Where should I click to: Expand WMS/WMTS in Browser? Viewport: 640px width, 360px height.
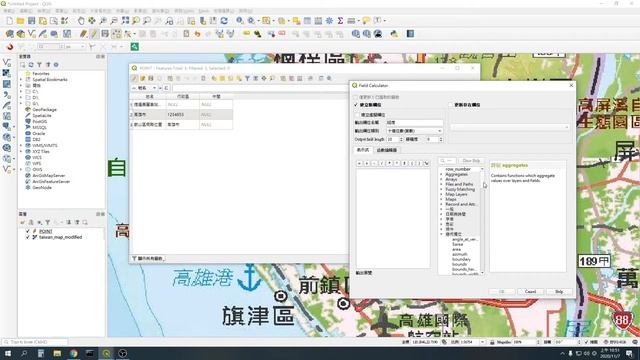coord(22,145)
